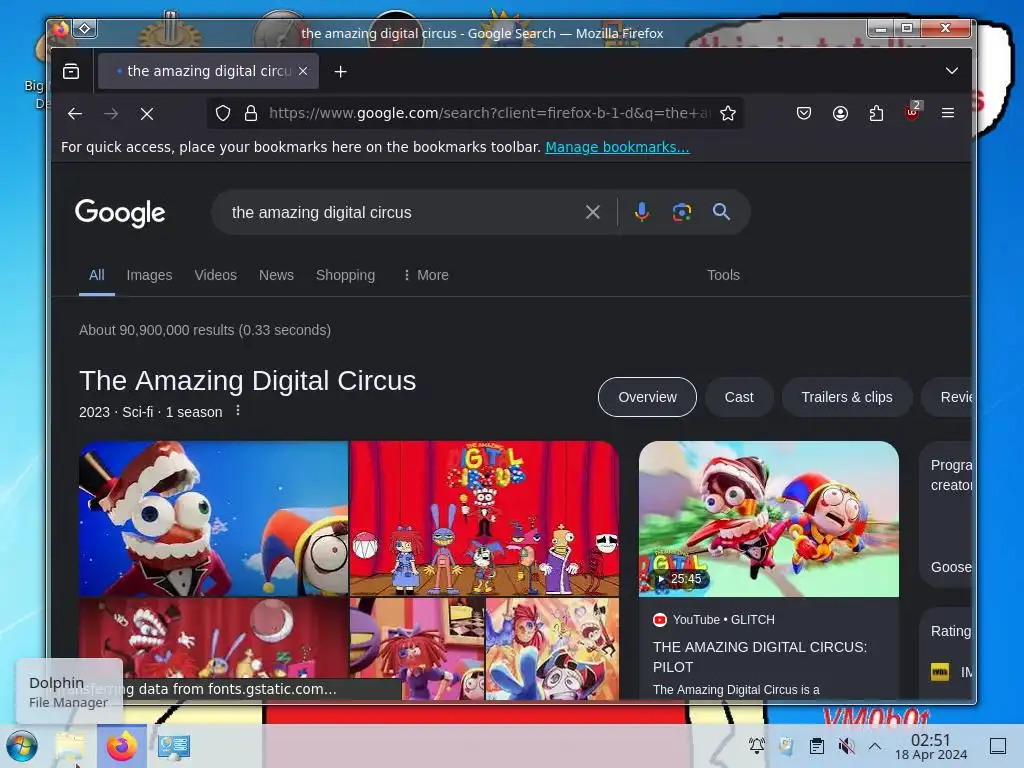Open the window menu icon in titlebar
Image resolution: width=1024 pixels, height=768 pixels.
point(60,28)
